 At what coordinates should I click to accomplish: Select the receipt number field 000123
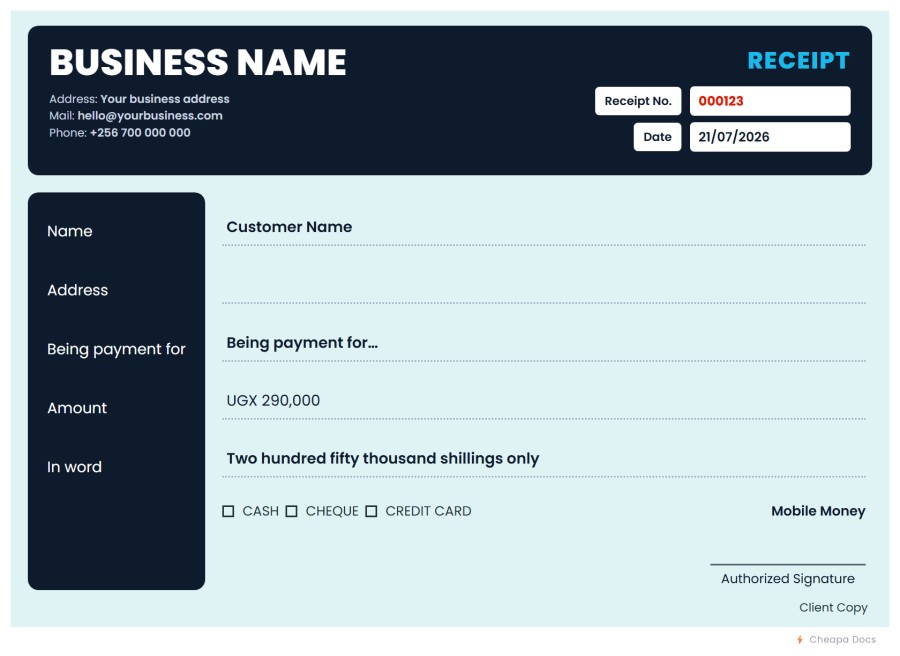[x=770, y=101]
